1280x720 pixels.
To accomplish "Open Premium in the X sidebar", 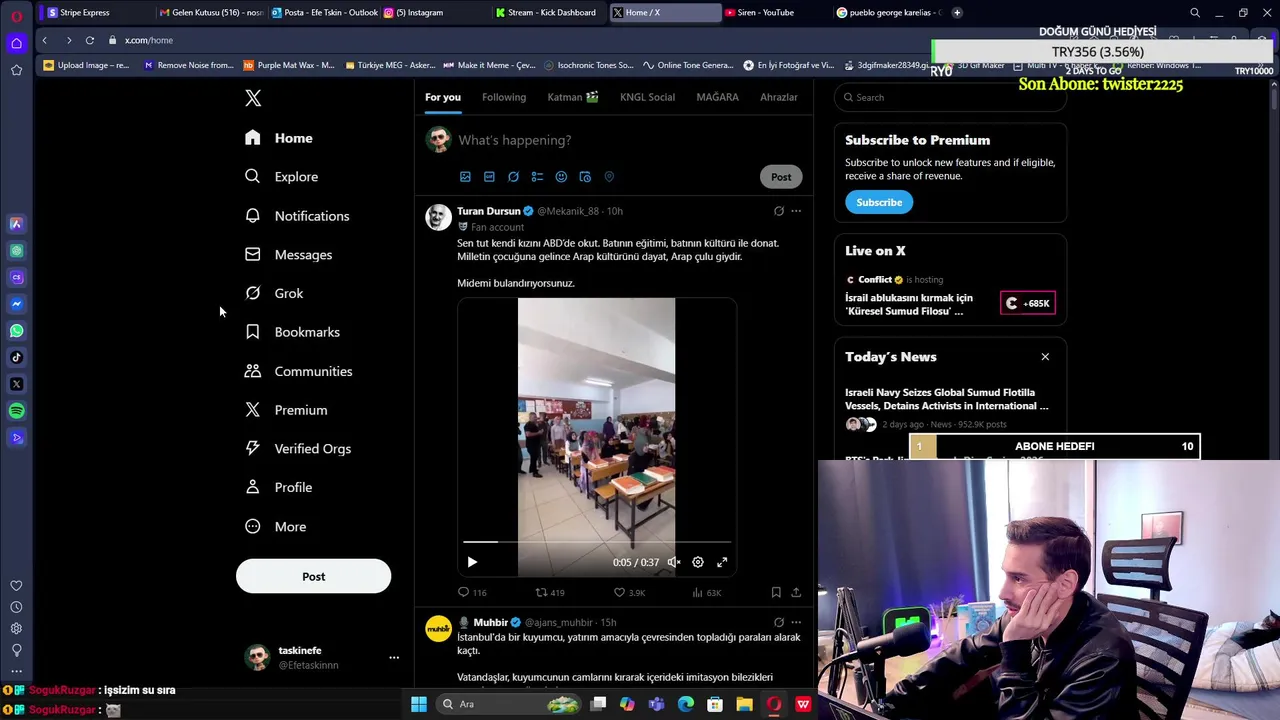I will click(x=286, y=410).
